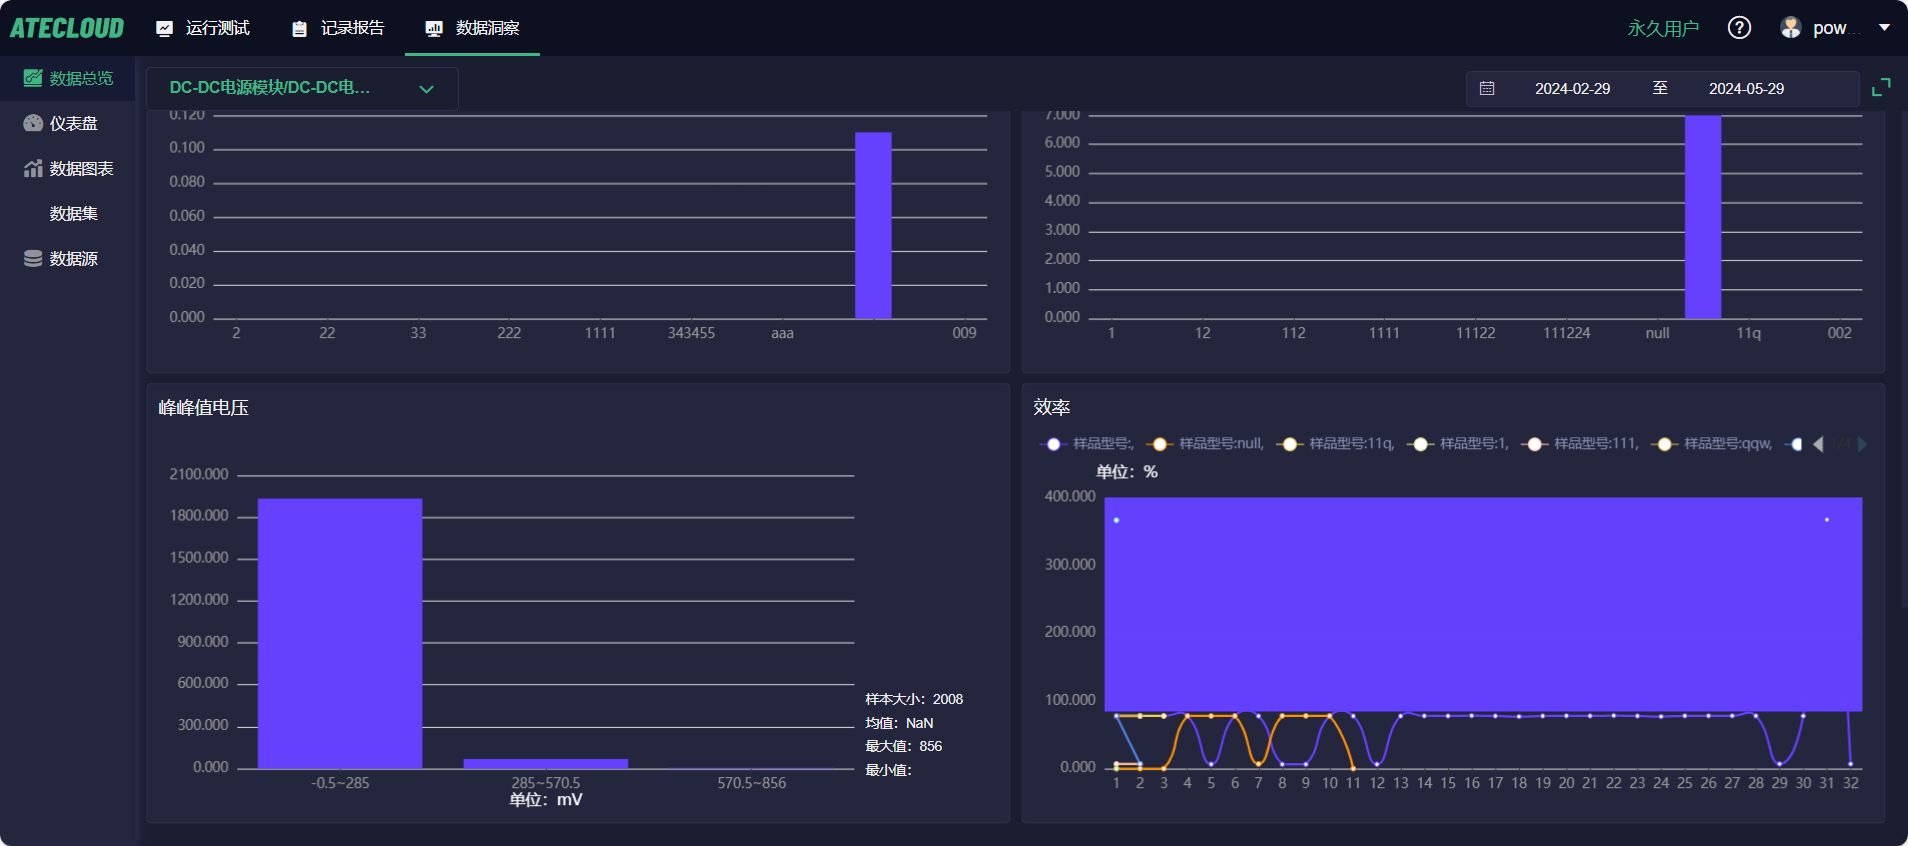Image resolution: width=1908 pixels, height=846 pixels.
Task: Toggle the 样品型号:11q legend series
Action: (x=1336, y=444)
